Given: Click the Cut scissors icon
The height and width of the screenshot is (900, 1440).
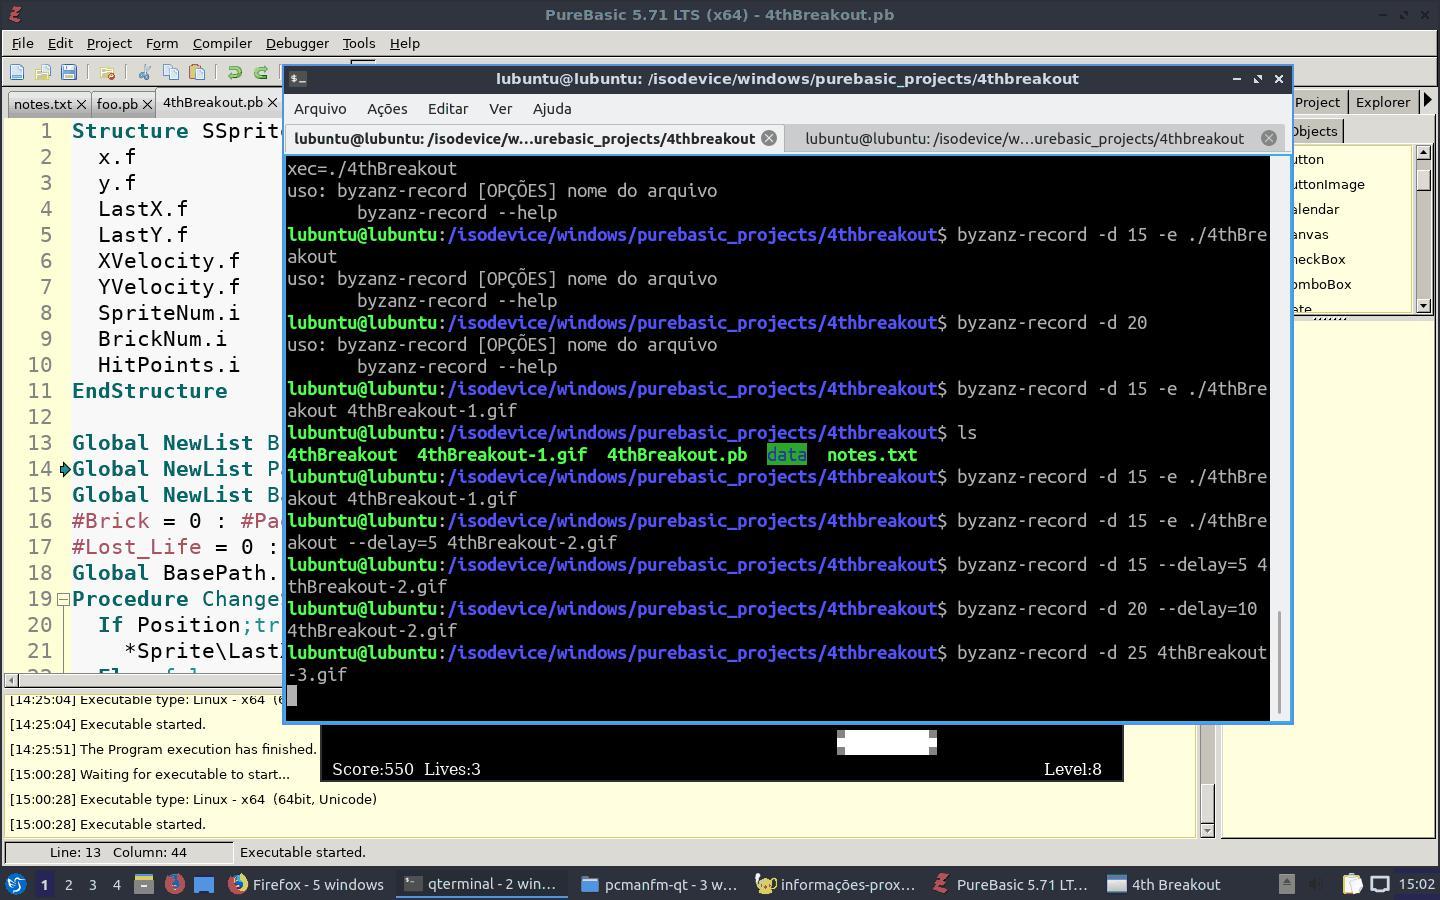Looking at the screenshot, I should (x=145, y=72).
